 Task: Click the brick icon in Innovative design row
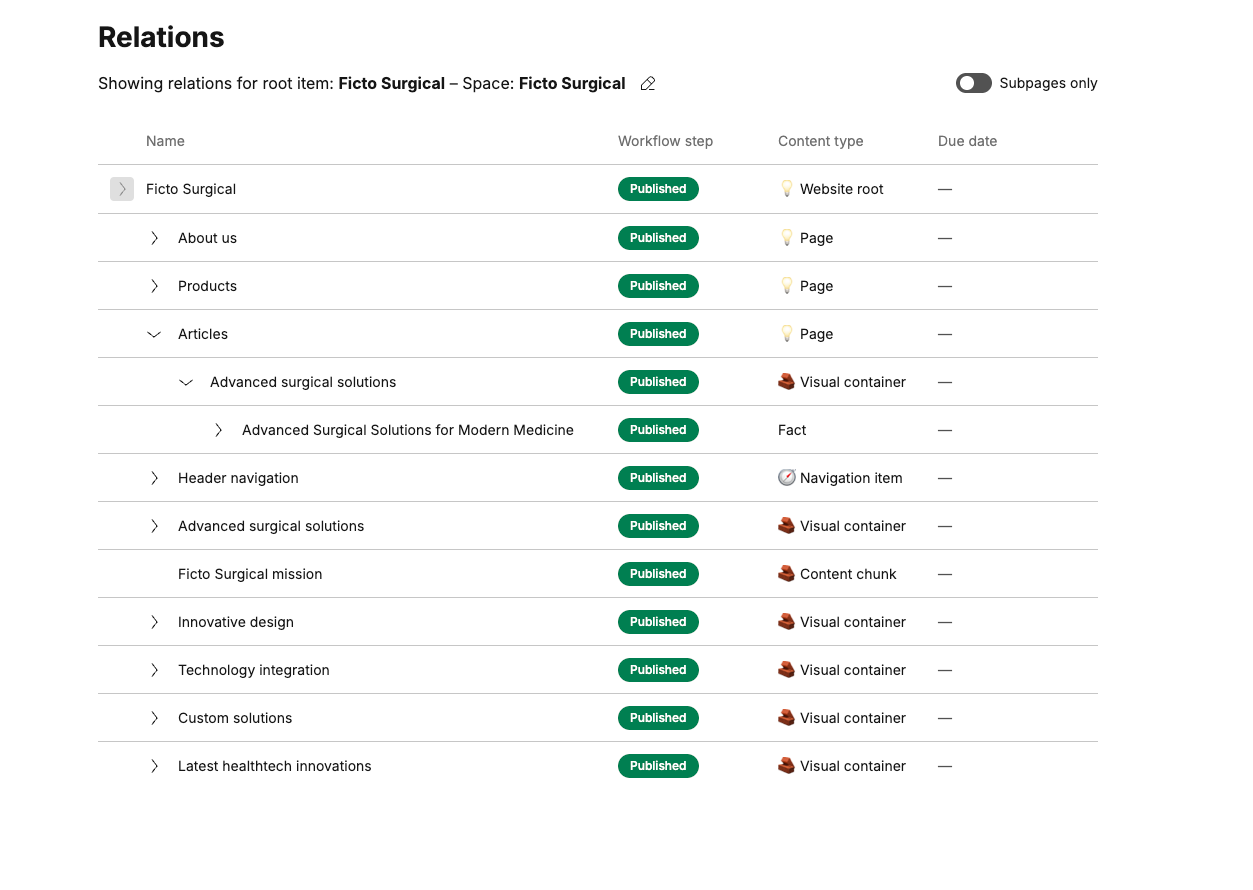787,622
